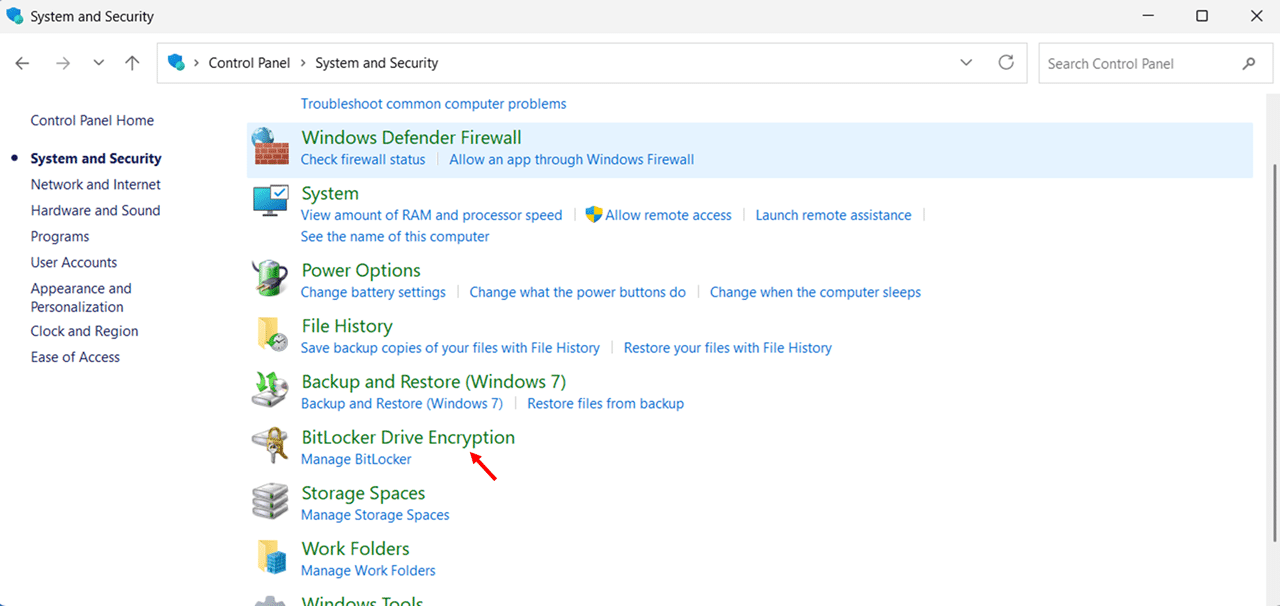Screen dimensions: 1280x606
Task: Expand the address bar history dropdown
Action: click(966, 63)
